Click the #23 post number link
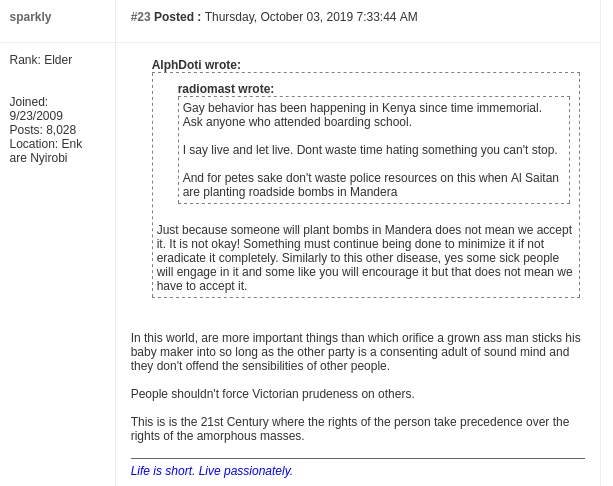This screenshot has height=486, width=613. click(141, 17)
